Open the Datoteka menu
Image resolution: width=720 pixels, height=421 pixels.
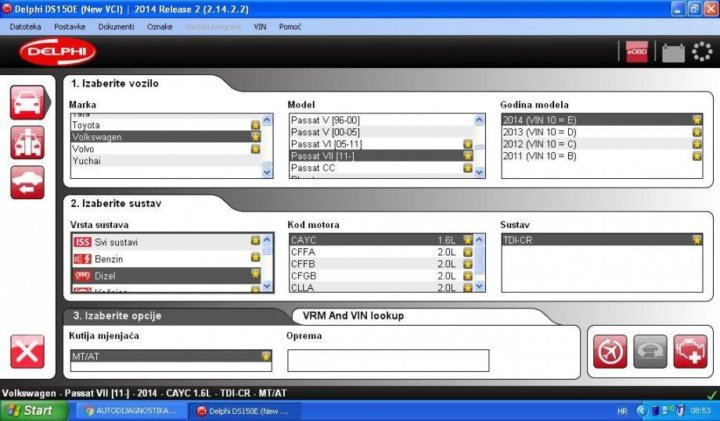click(25, 26)
